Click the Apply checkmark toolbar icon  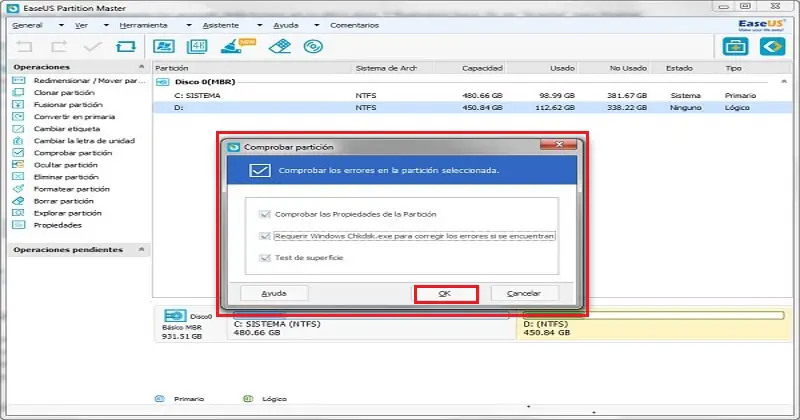92,47
